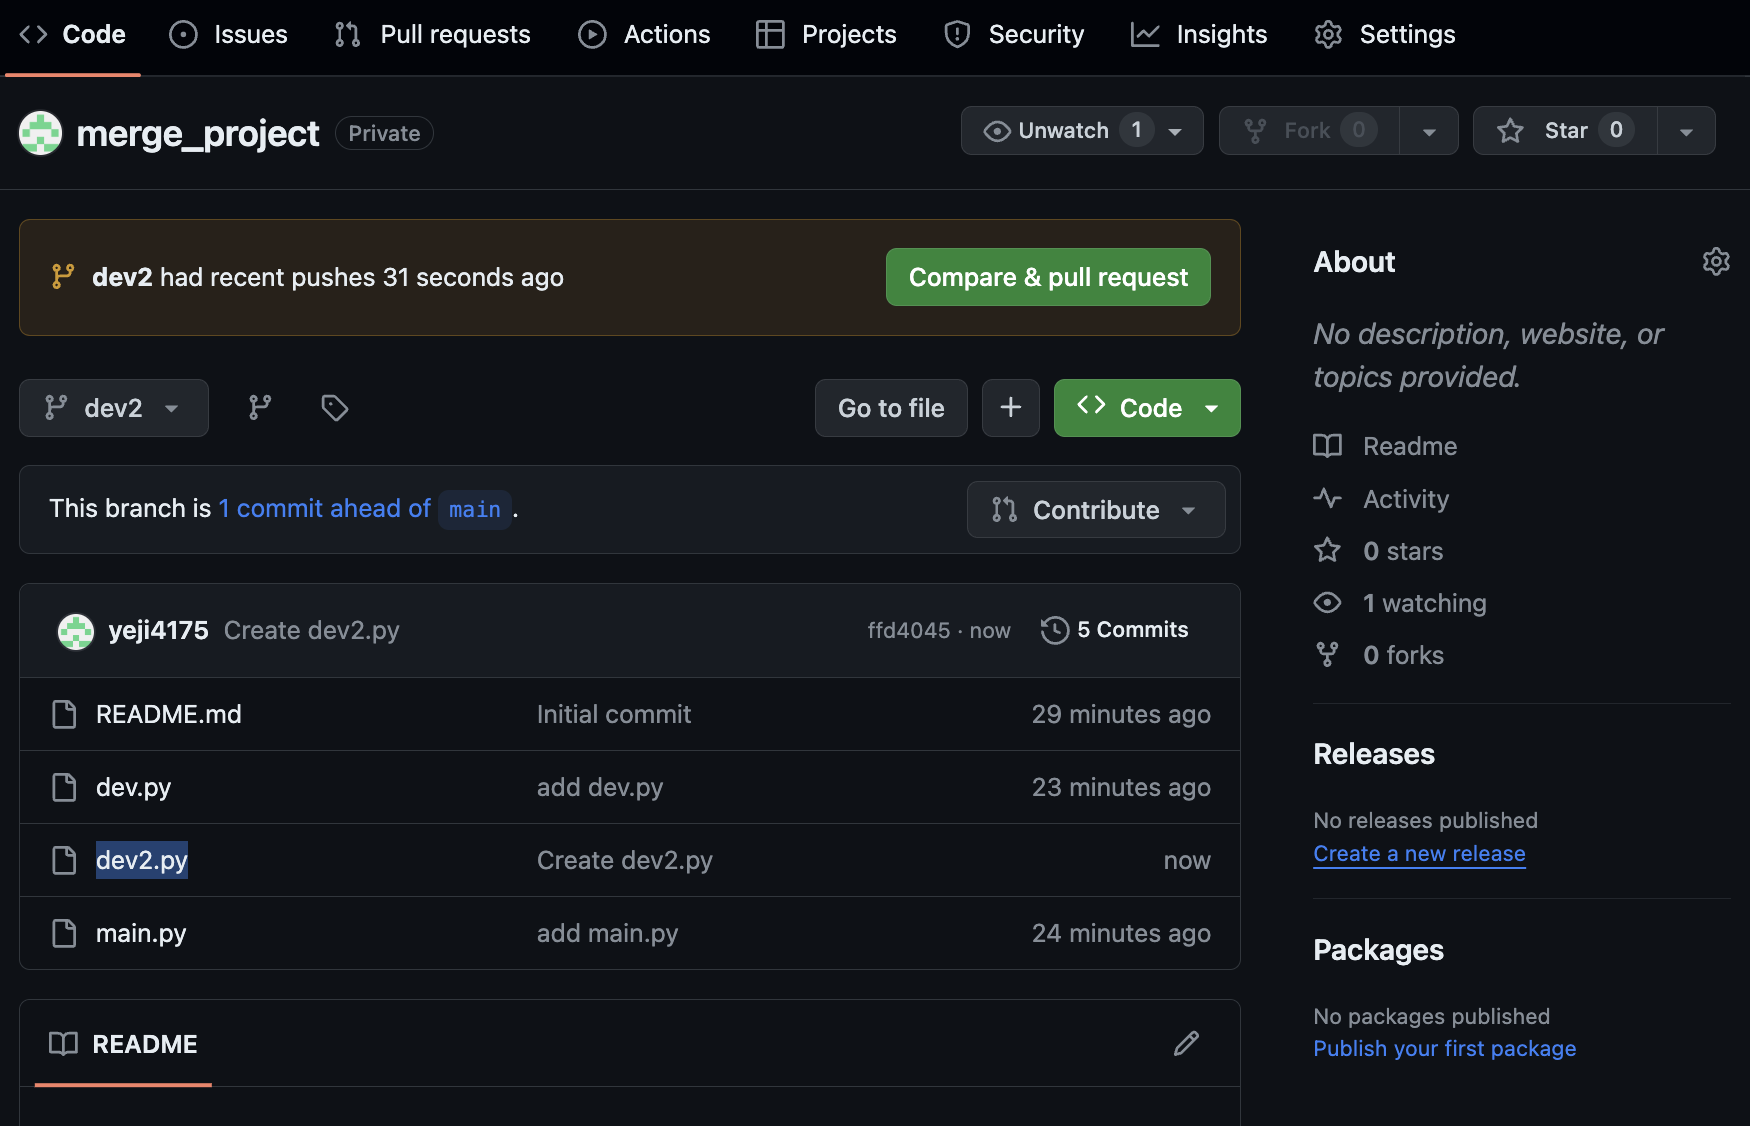Click Unwatch to toggle repository watching

[x=1063, y=131]
